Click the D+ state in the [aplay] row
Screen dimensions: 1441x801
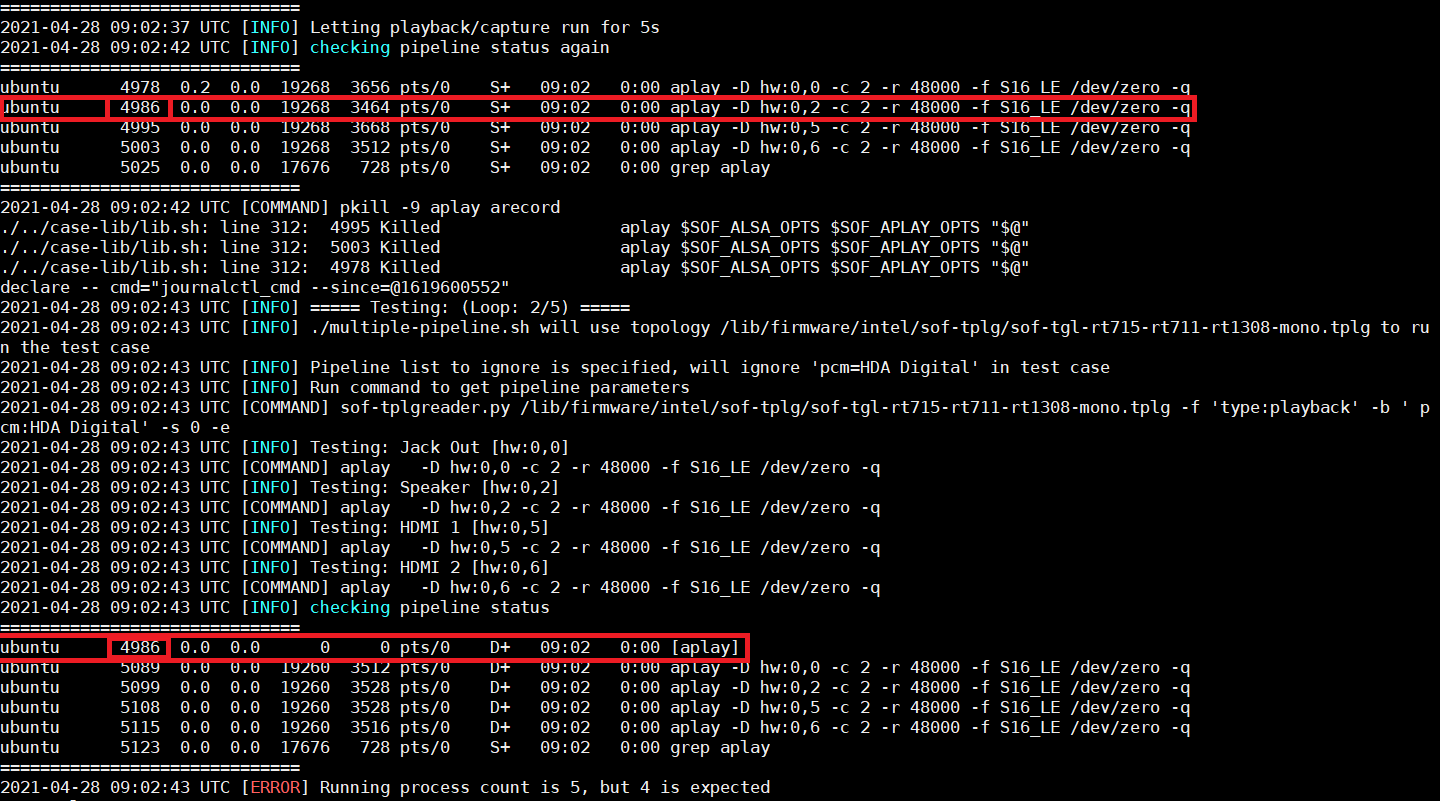coord(500,648)
